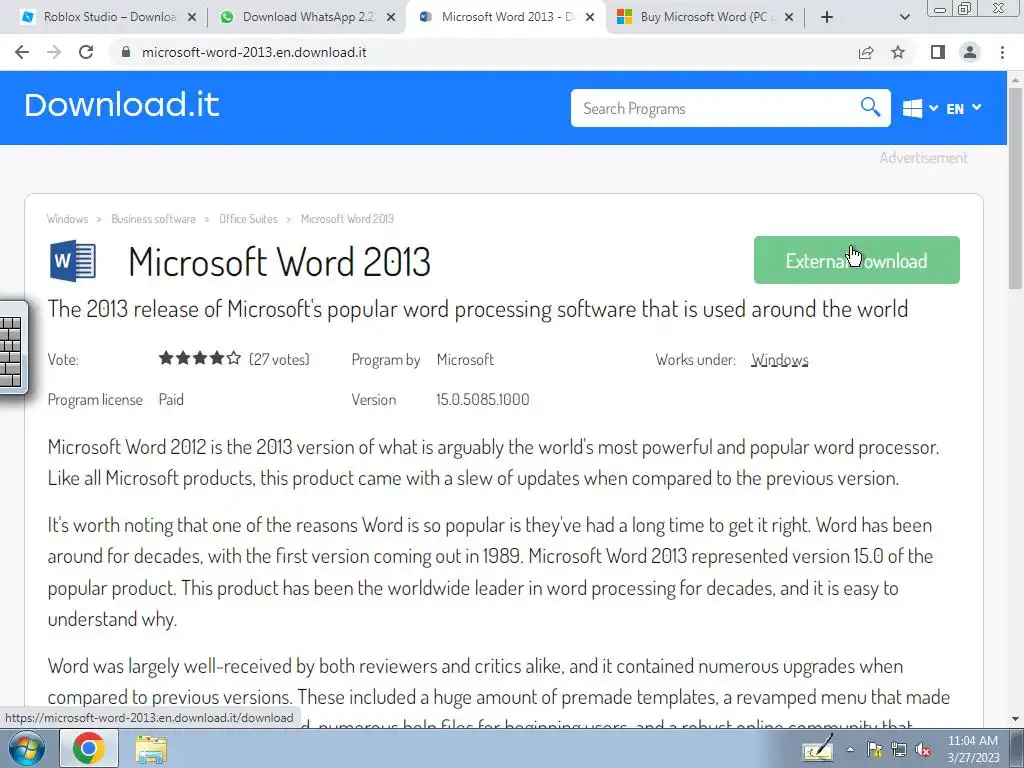Screen dimensions: 1024x768
Task: Click the Action Center flag icon
Action: pos(875,750)
